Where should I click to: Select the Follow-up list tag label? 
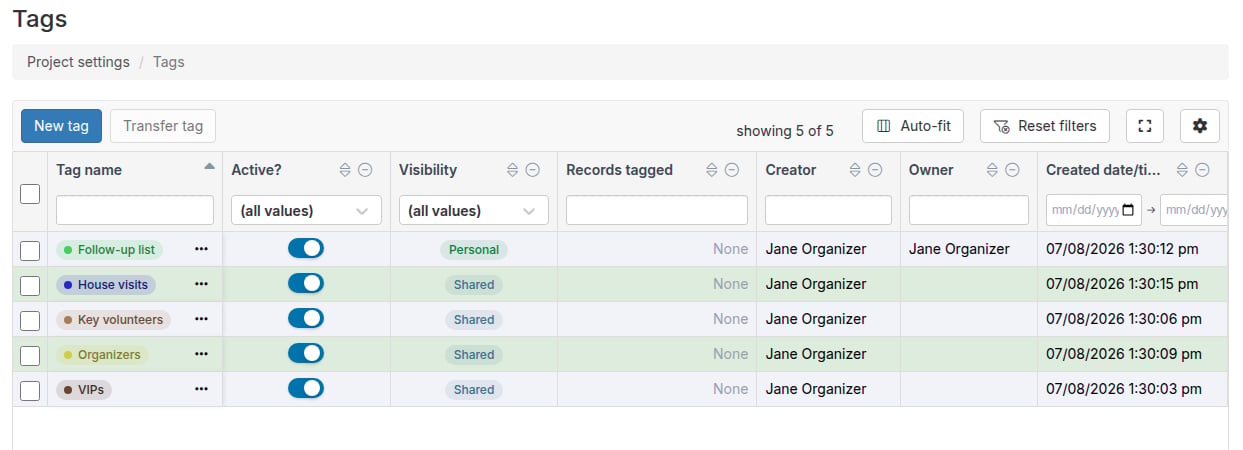pos(110,250)
